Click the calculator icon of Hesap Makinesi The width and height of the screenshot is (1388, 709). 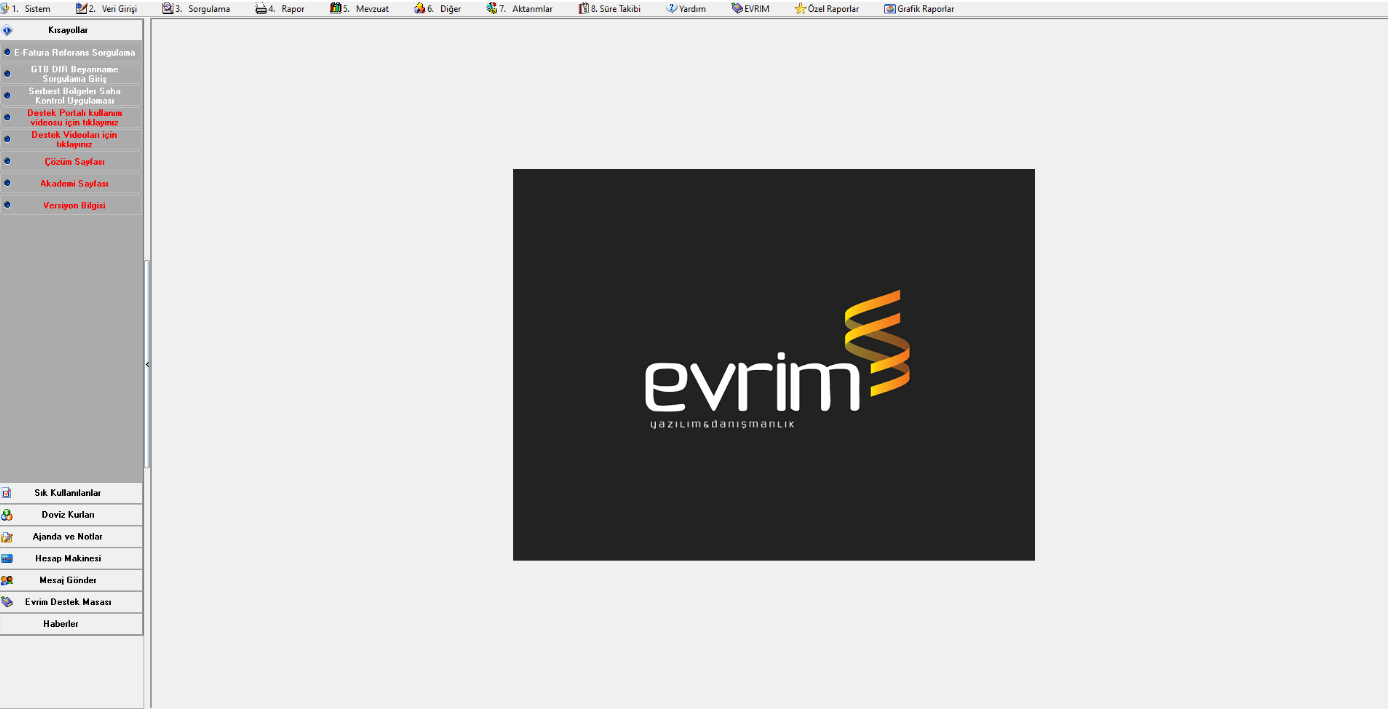pos(7,559)
